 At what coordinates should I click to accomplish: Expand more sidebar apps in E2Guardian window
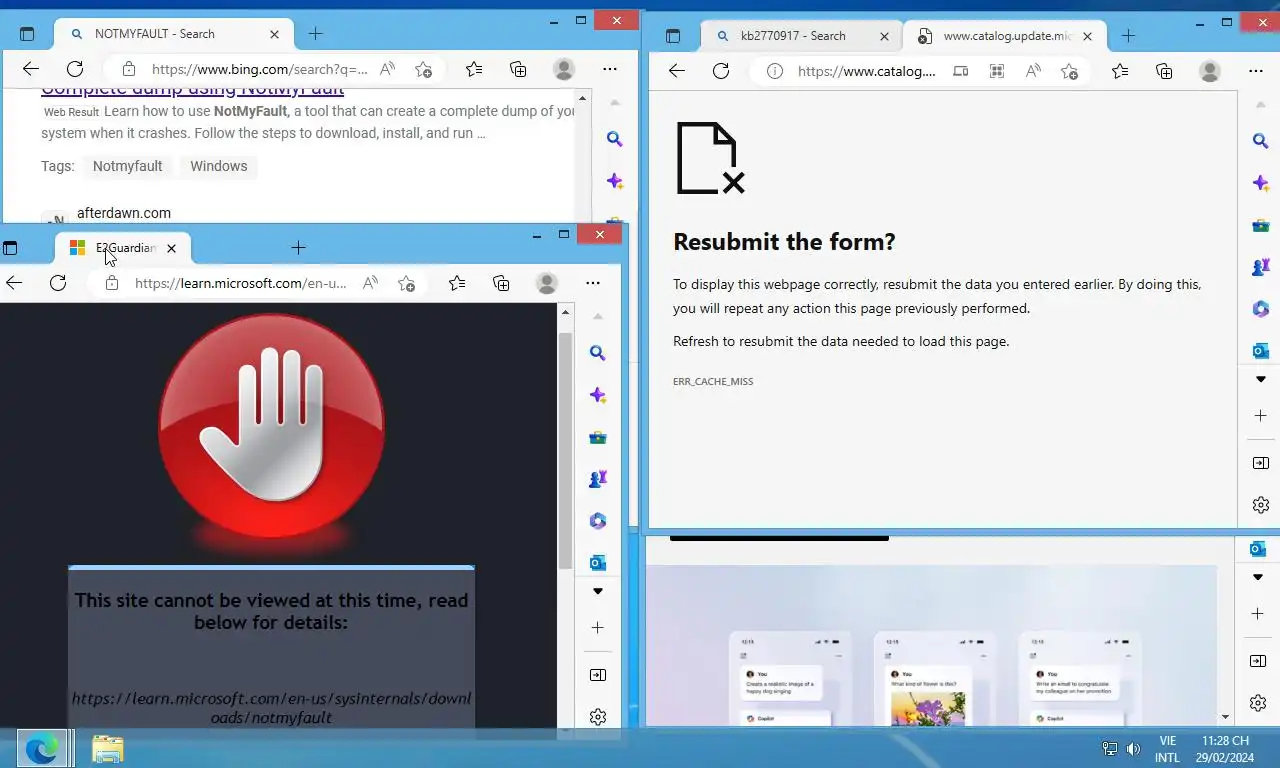[598, 592]
